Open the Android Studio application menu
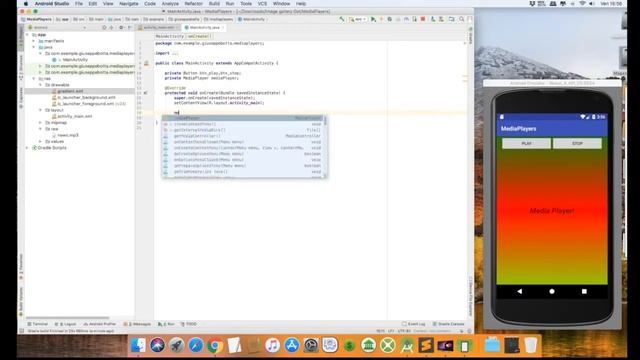Viewport: 640px width, 360px height. point(51,4)
